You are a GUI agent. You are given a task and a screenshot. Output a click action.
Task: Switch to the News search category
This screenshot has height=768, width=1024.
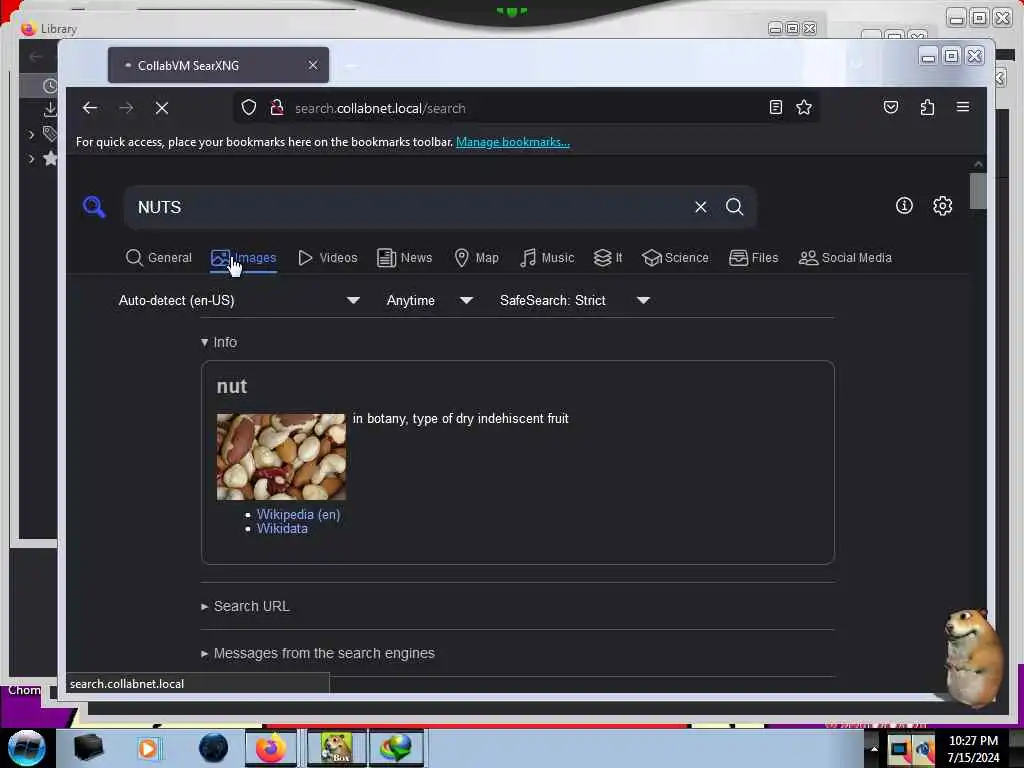(405, 258)
